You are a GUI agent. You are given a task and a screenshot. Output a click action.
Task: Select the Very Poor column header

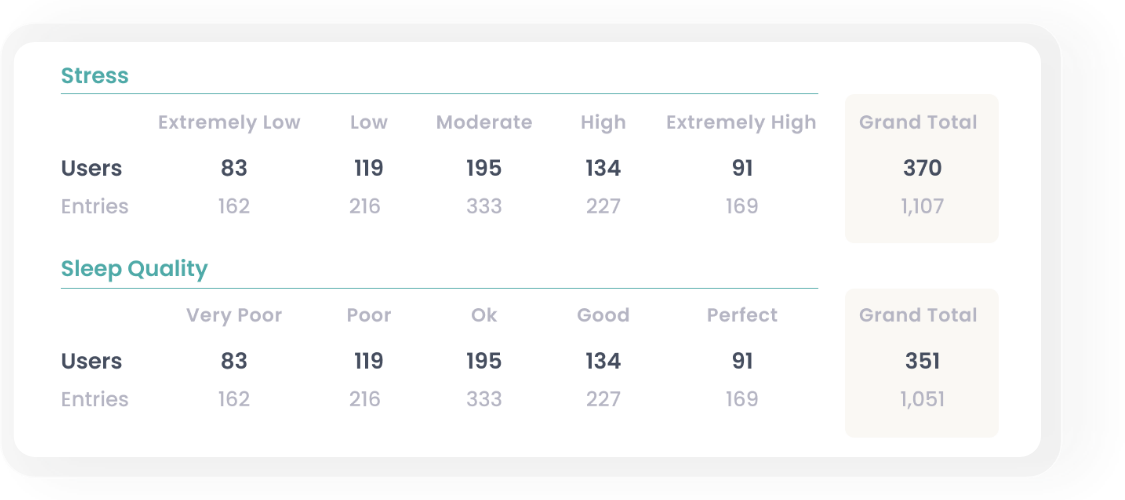(x=234, y=316)
